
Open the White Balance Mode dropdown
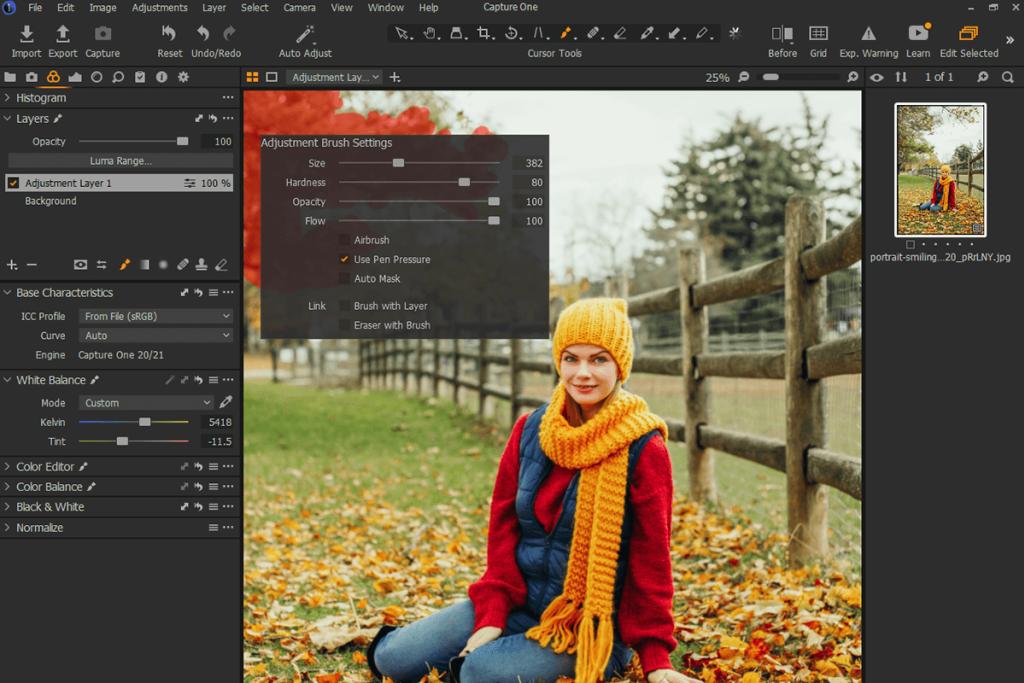[x=145, y=401]
